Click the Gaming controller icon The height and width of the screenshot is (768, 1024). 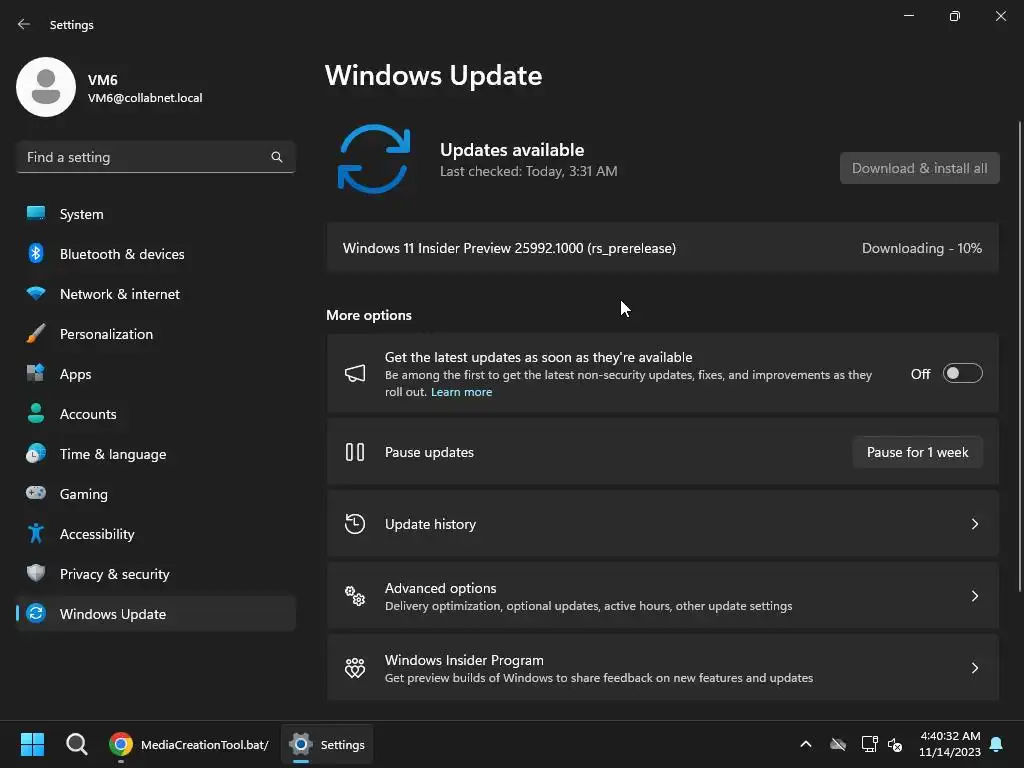tap(36, 493)
